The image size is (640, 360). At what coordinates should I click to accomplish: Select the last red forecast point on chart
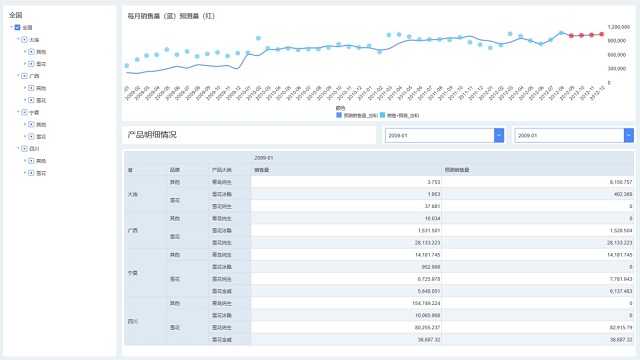[602, 34]
